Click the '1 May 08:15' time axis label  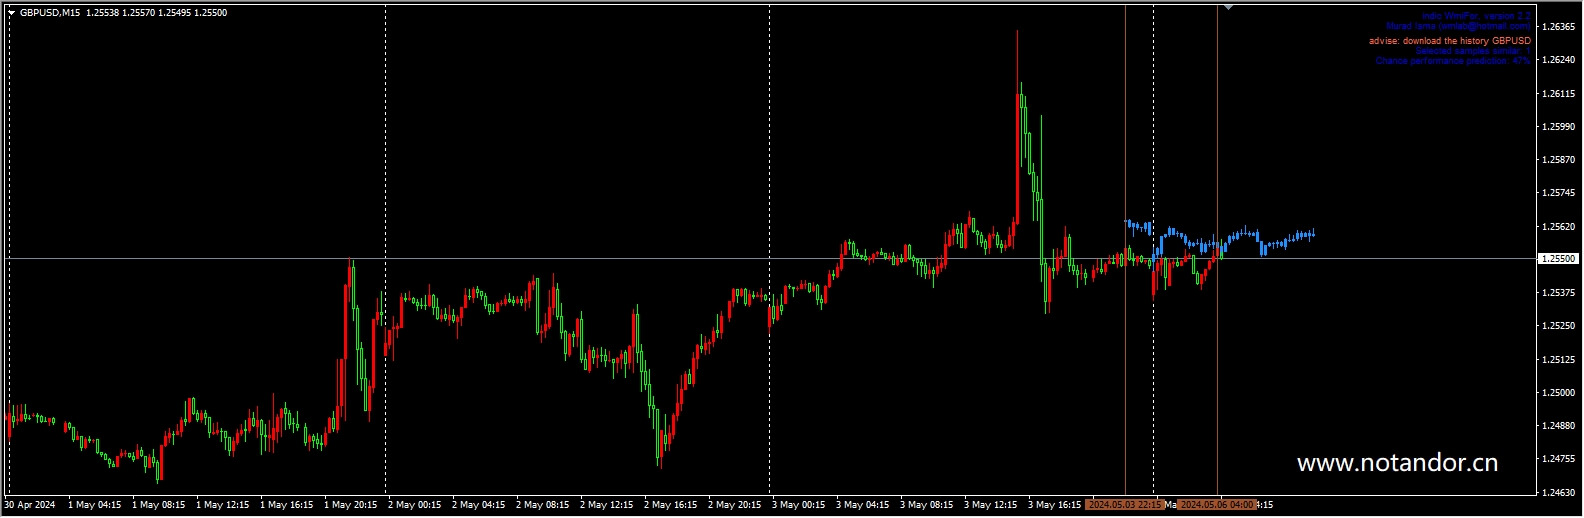158,505
